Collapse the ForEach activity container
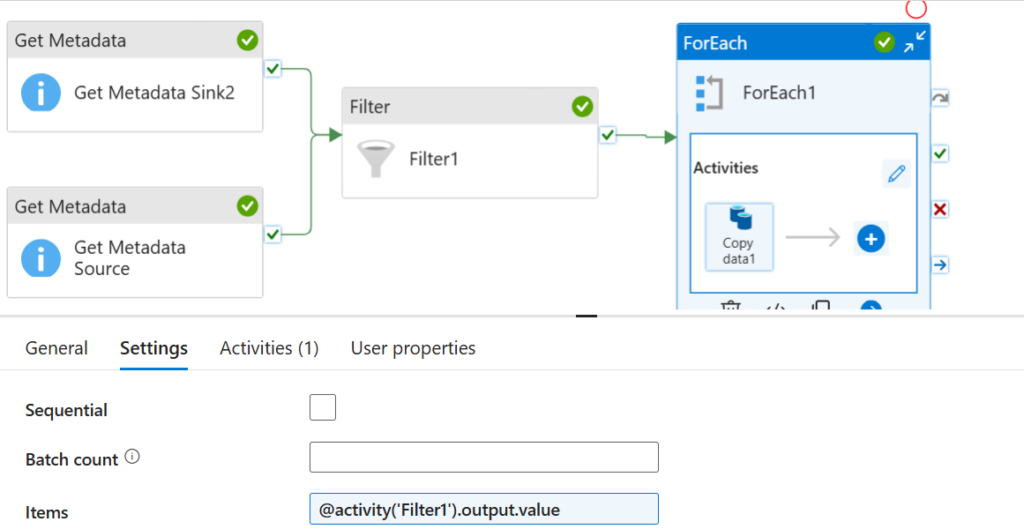 [915, 42]
